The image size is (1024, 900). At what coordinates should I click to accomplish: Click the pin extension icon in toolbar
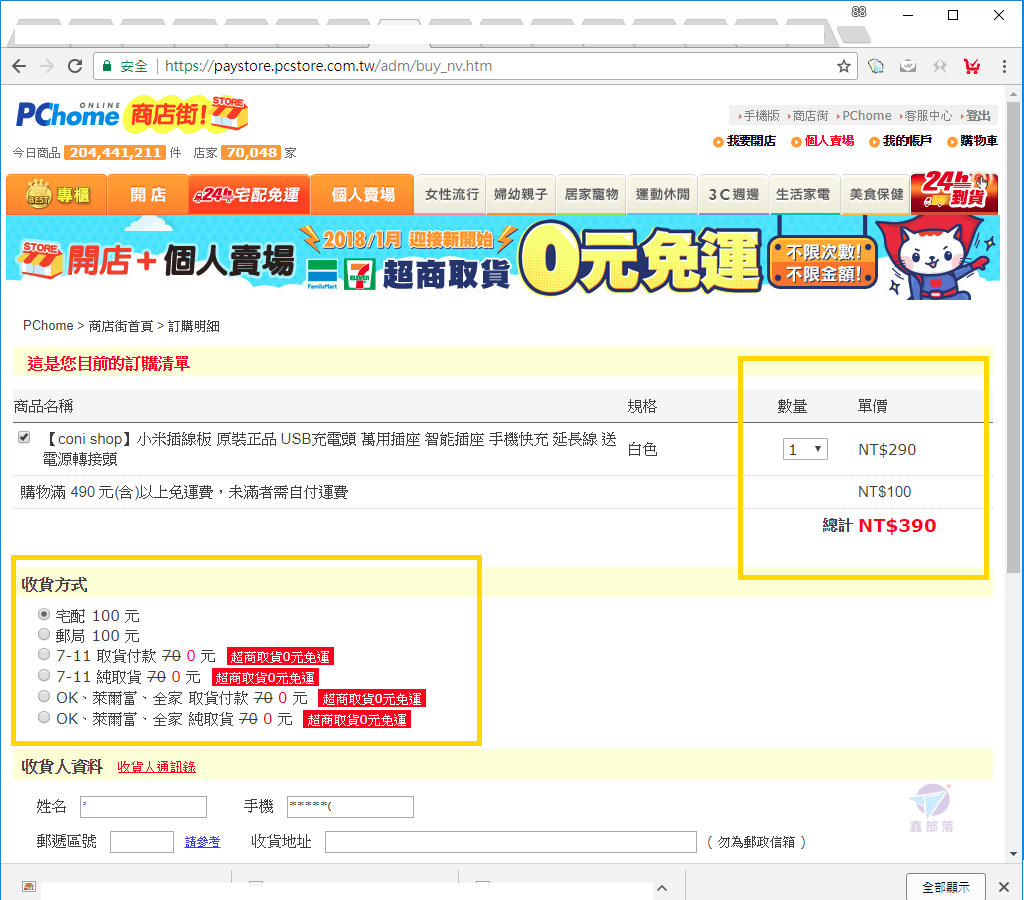(940, 66)
